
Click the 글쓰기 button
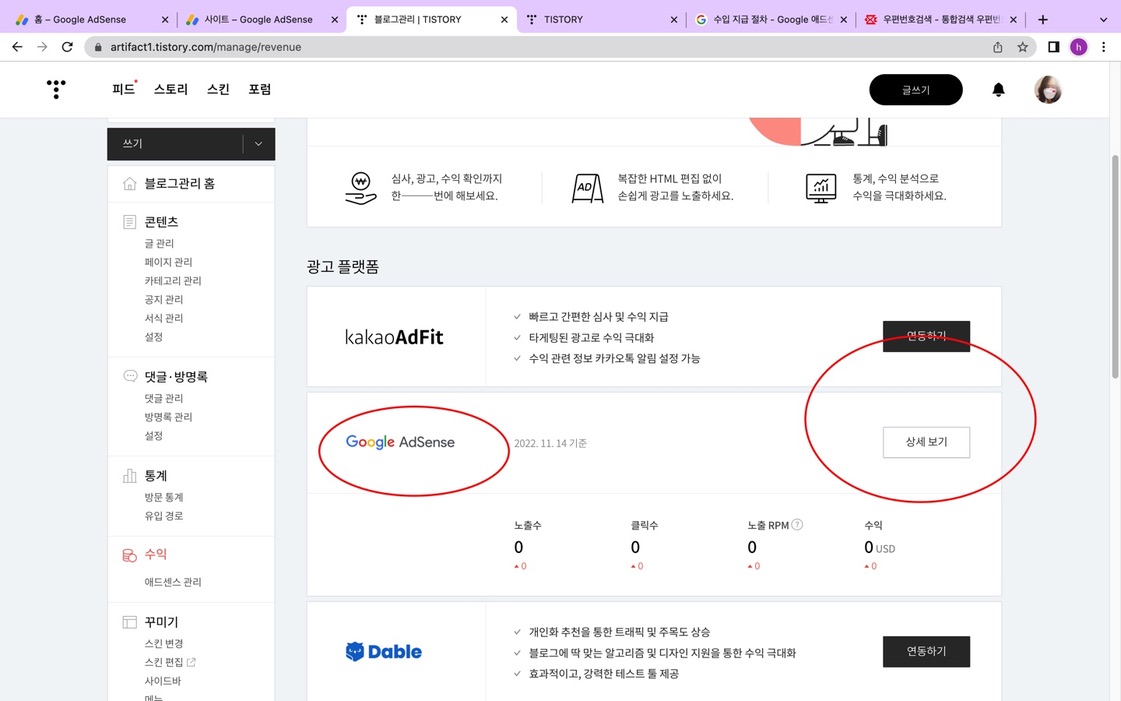[916, 90]
